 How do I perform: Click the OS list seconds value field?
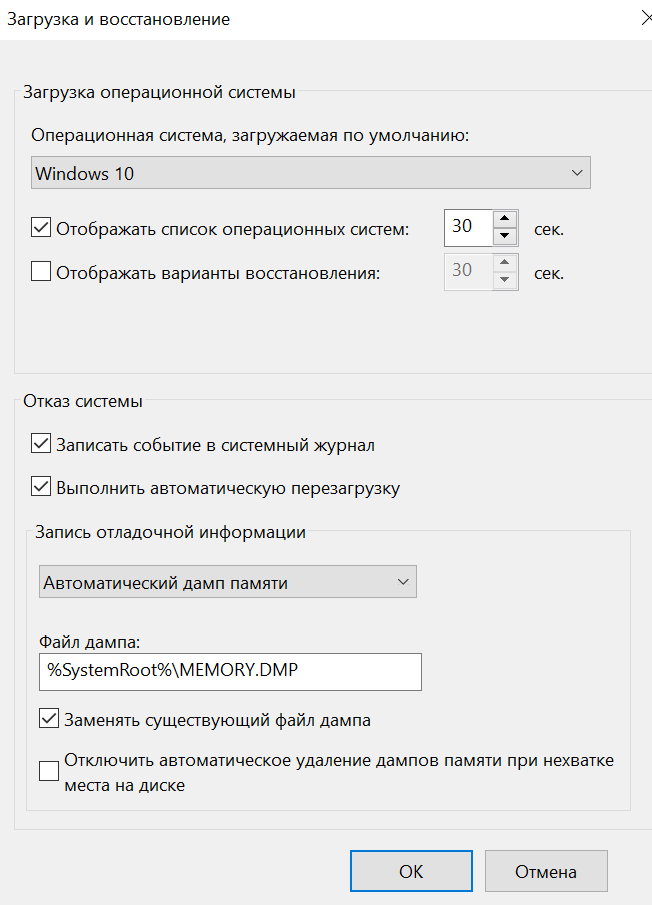pos(469,227)
